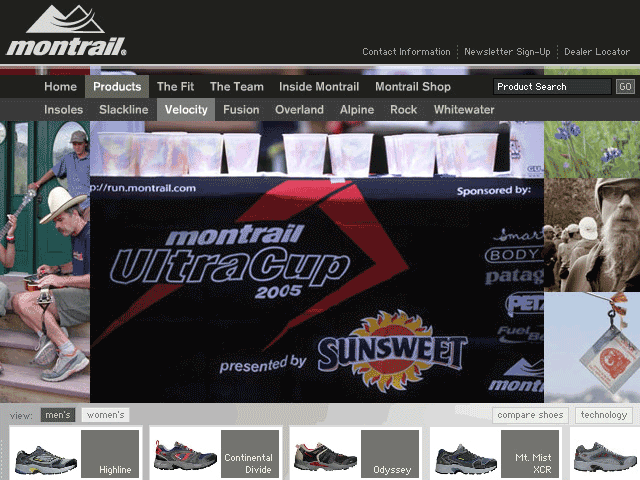Select the Velocity category tab
This screenshot has width=640, height=480.
pyautogui.click(x=186, y=109)
